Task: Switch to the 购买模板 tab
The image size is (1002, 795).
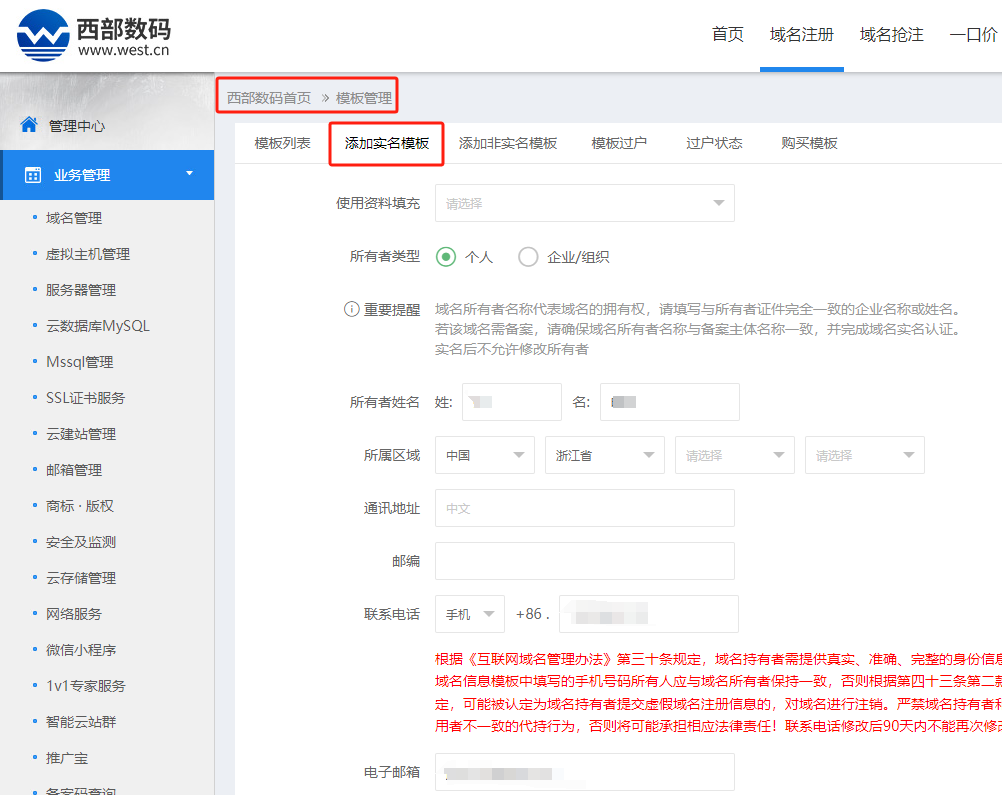Action: [809, 143]
